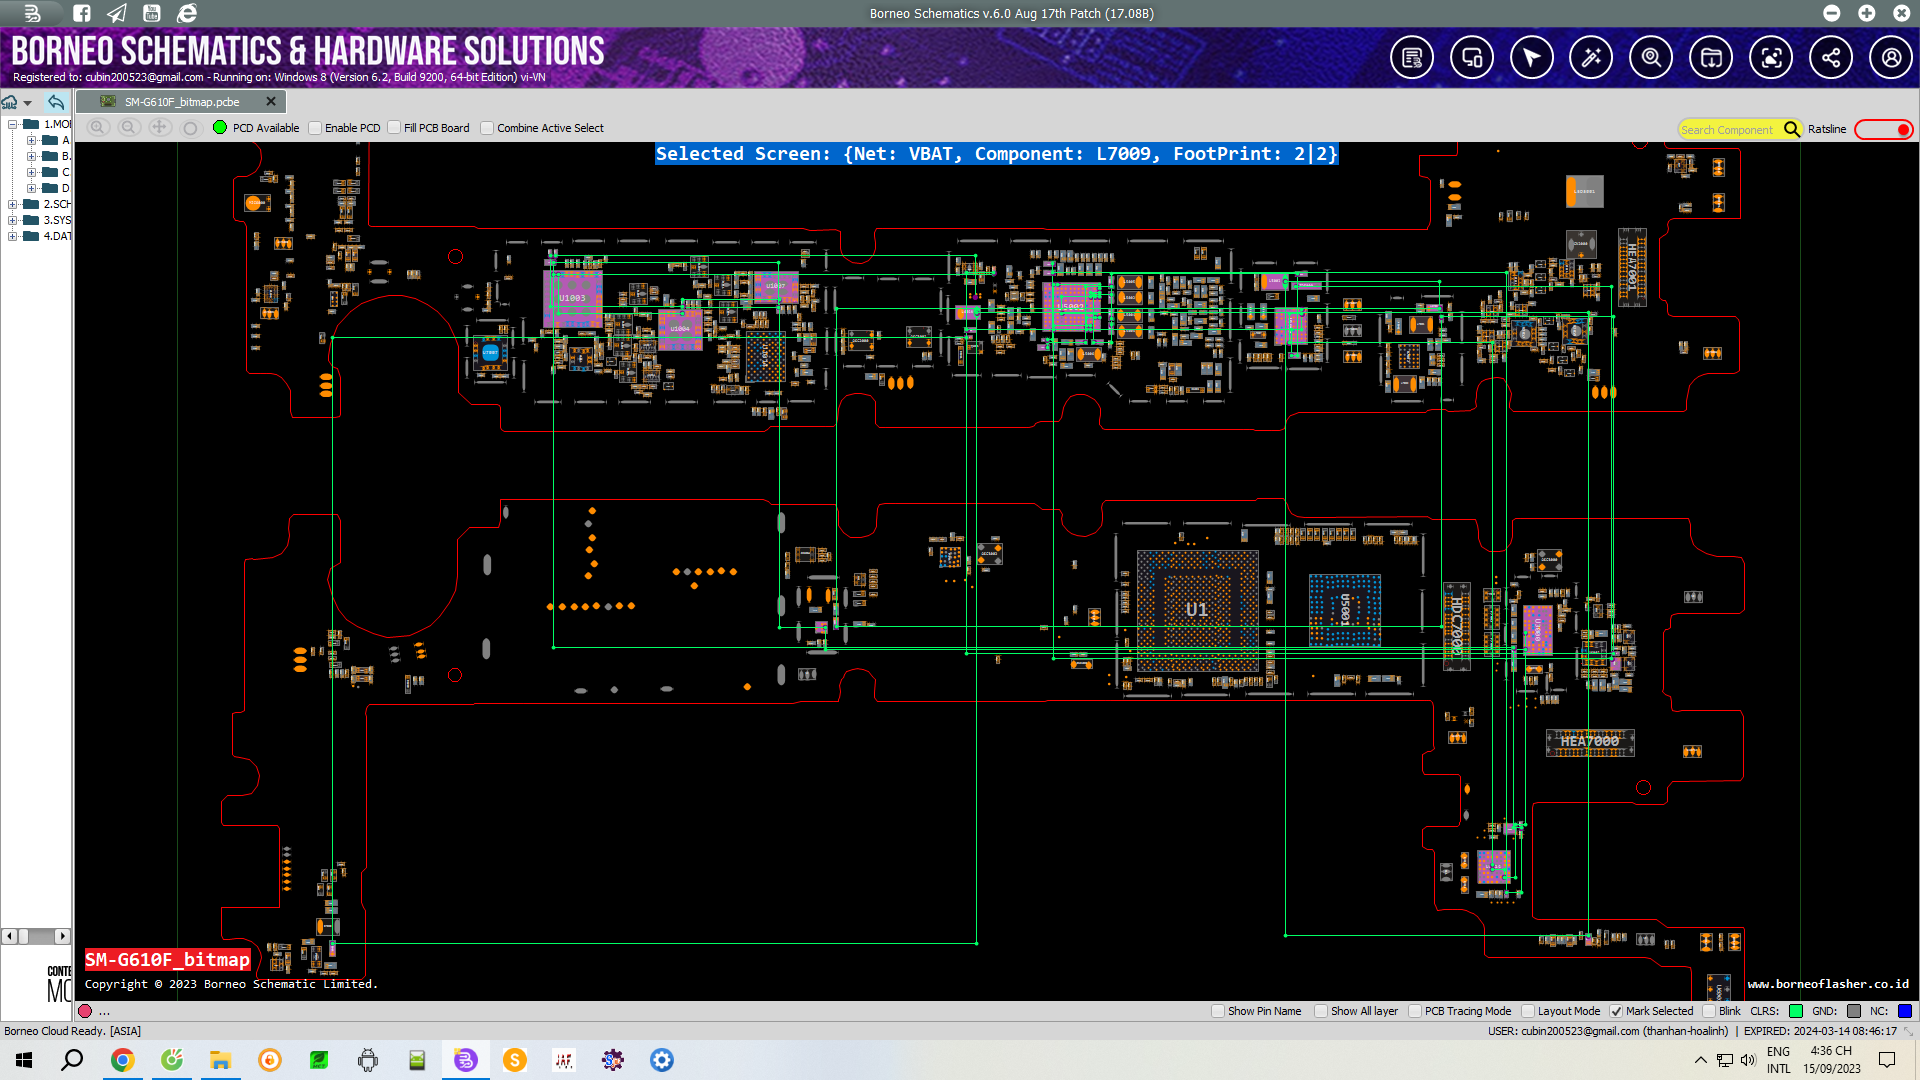Open the notification center on taskbar
1920x1080 pixels.
pyautogui.click(x=1887, y=1060)
